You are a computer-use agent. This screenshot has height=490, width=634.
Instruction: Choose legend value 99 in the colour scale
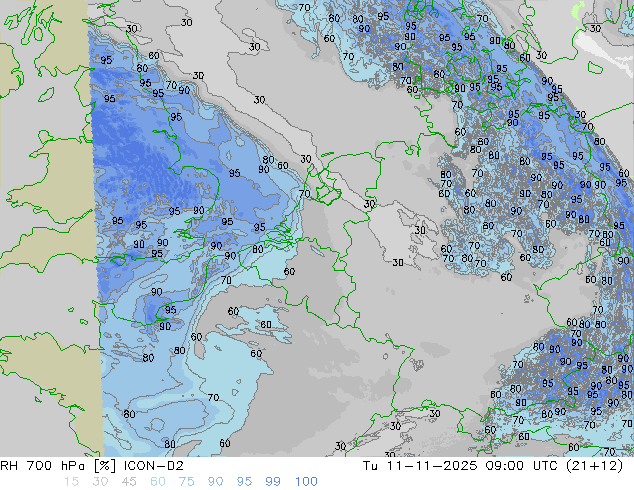tap(273, 482)
